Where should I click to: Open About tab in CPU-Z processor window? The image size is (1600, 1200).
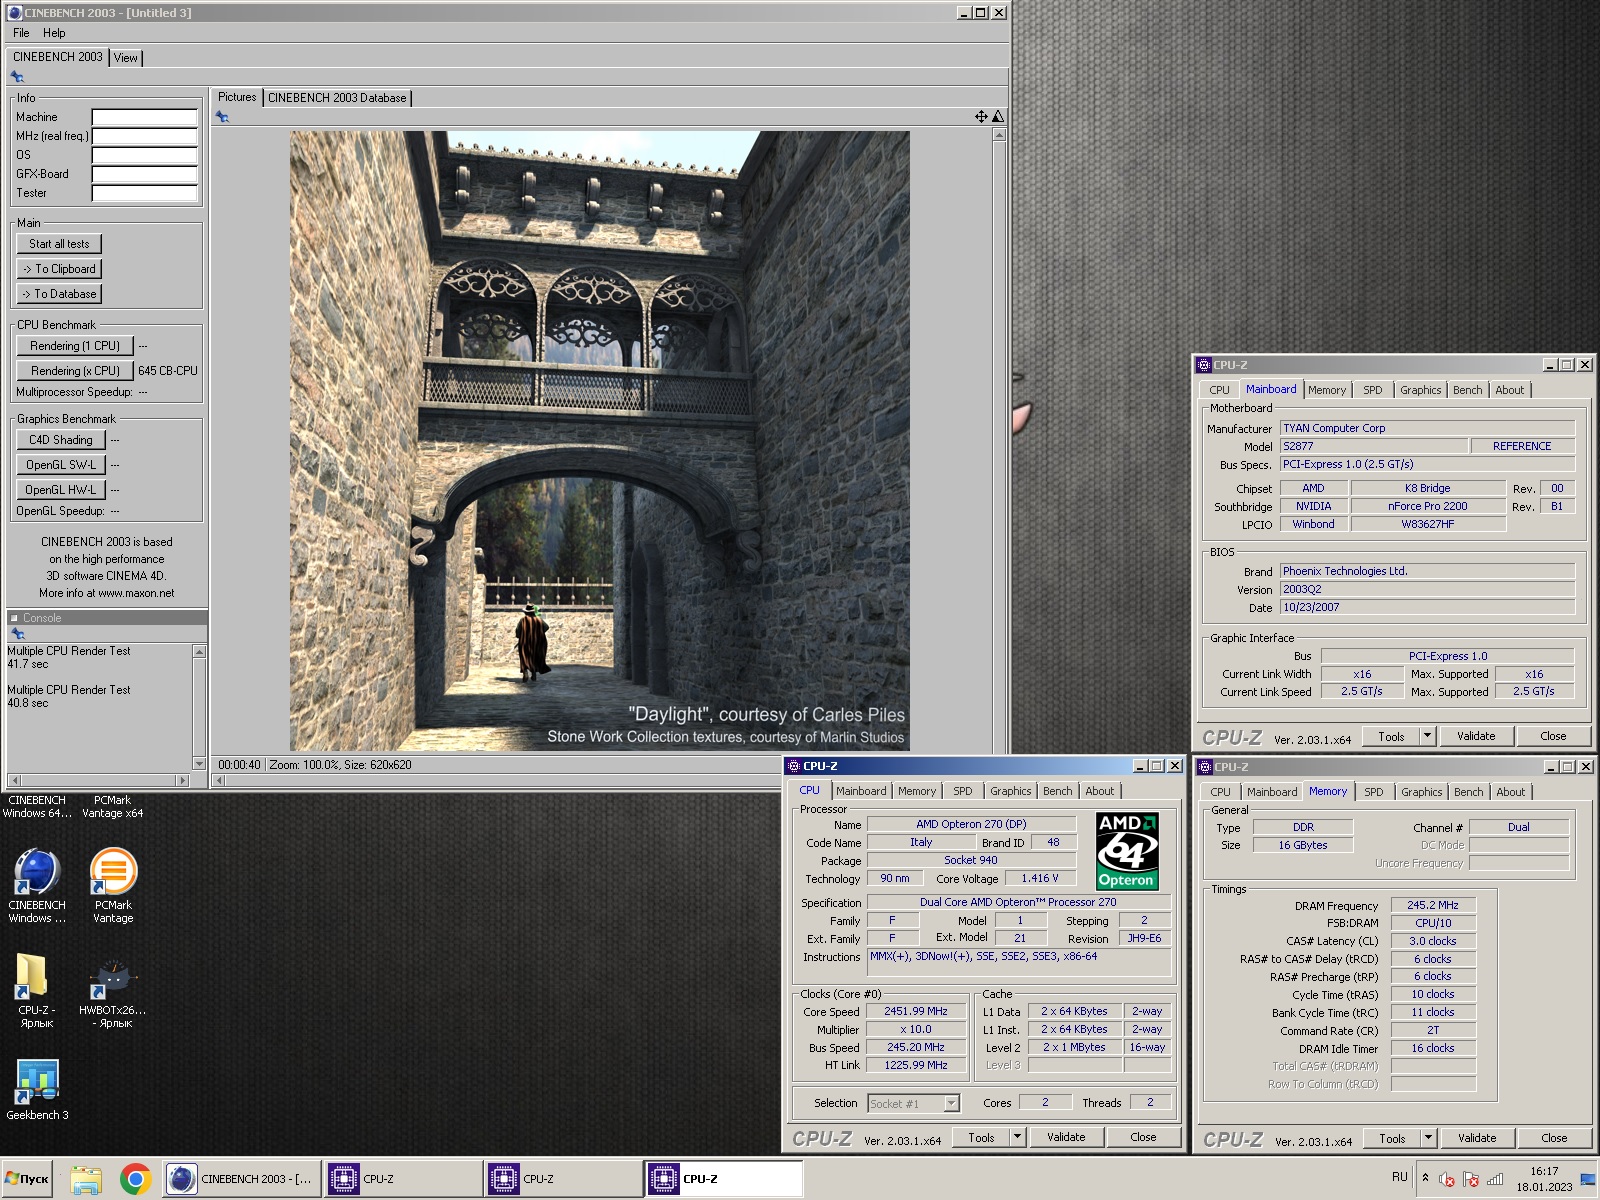point(1100,791)
